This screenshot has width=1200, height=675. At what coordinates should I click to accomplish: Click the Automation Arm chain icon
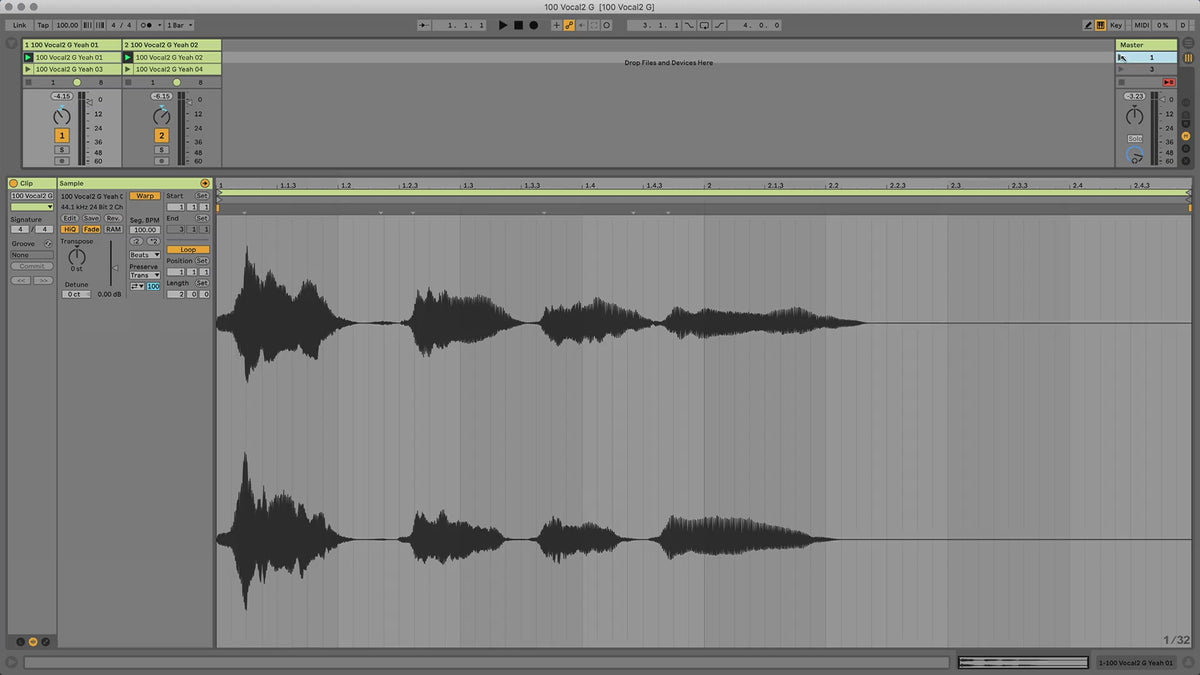click(569, 25)
